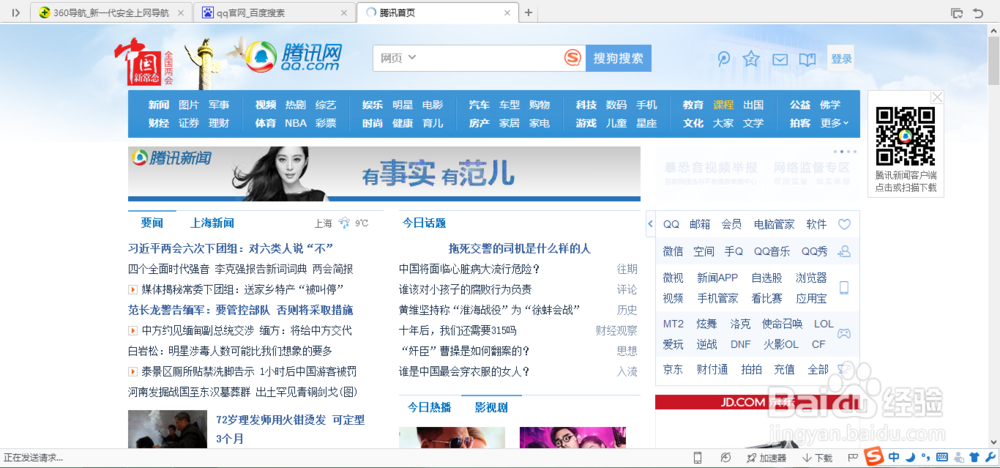Select the 上海新闻 tab
The width and height of the screenshot is (1000, 468).
pos(212,223)
